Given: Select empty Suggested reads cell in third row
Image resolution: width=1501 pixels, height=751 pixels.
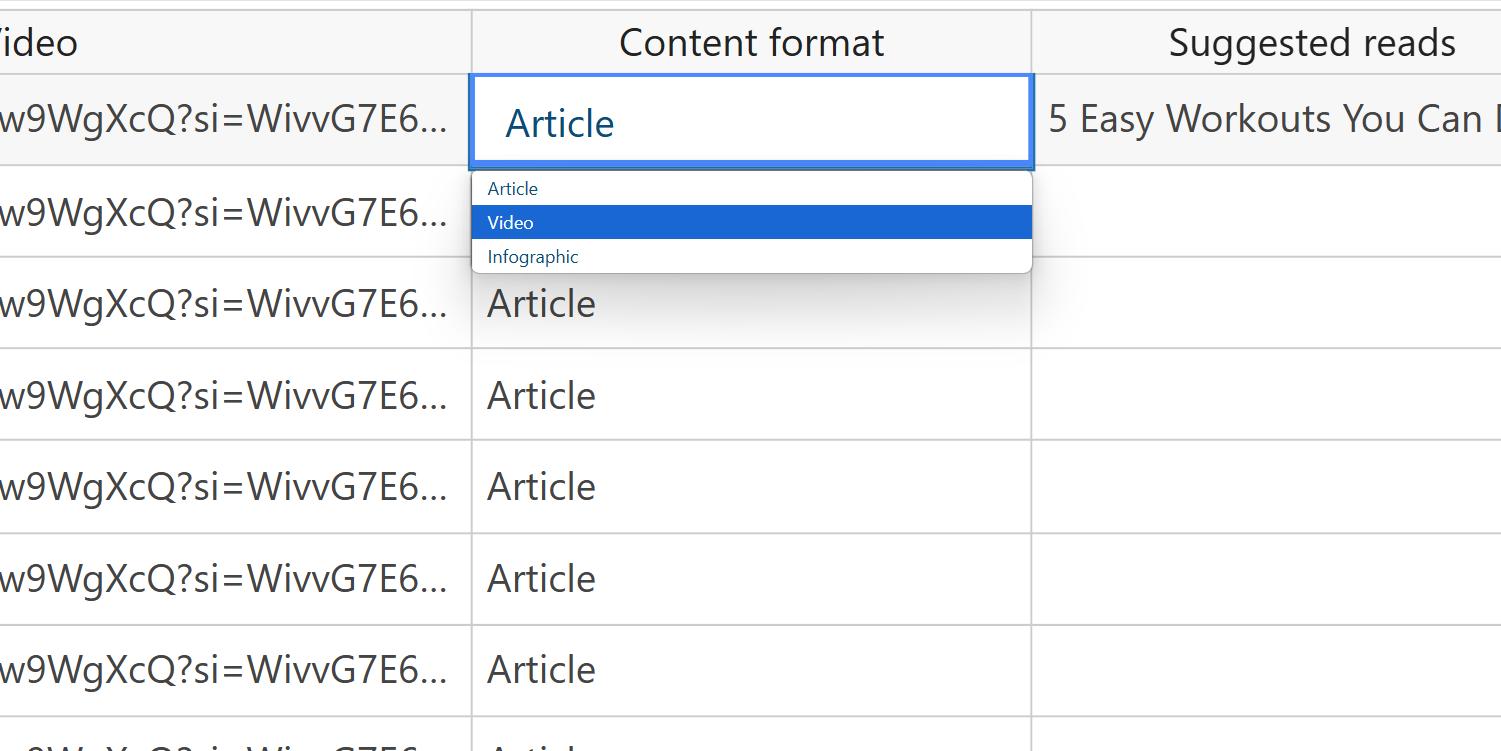Looking at the screenshot, I should 1266,303.
